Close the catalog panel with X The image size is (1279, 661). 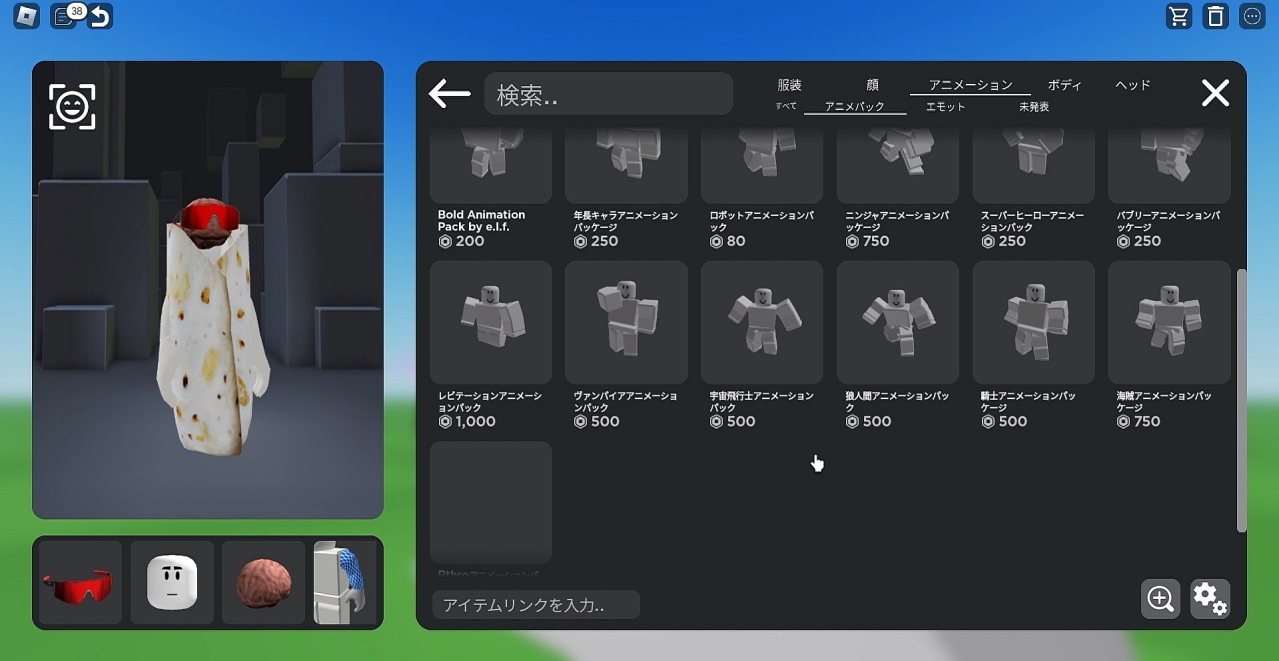point(1215,93)
